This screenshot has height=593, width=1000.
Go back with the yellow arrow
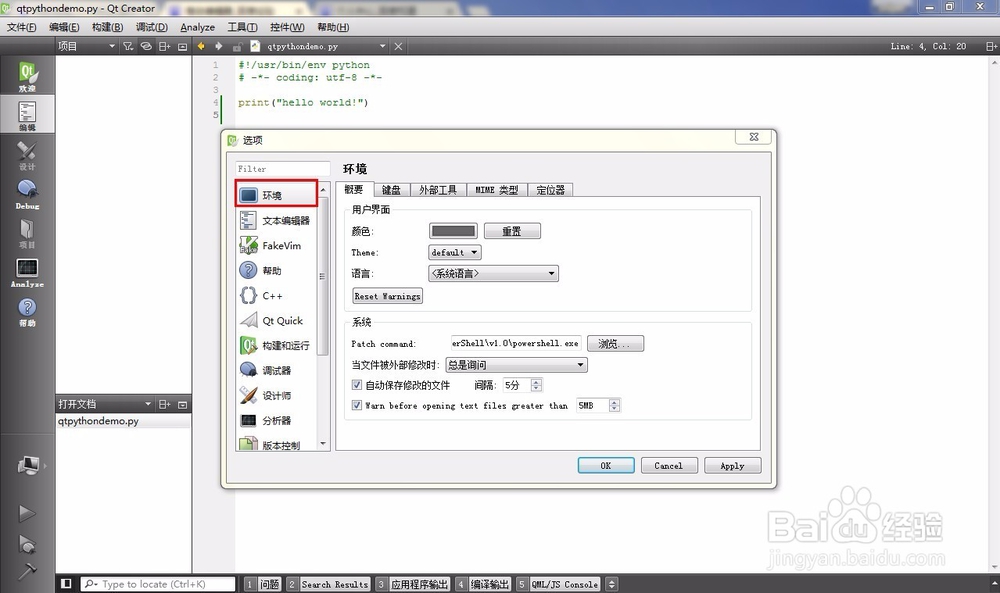point(201,46)
